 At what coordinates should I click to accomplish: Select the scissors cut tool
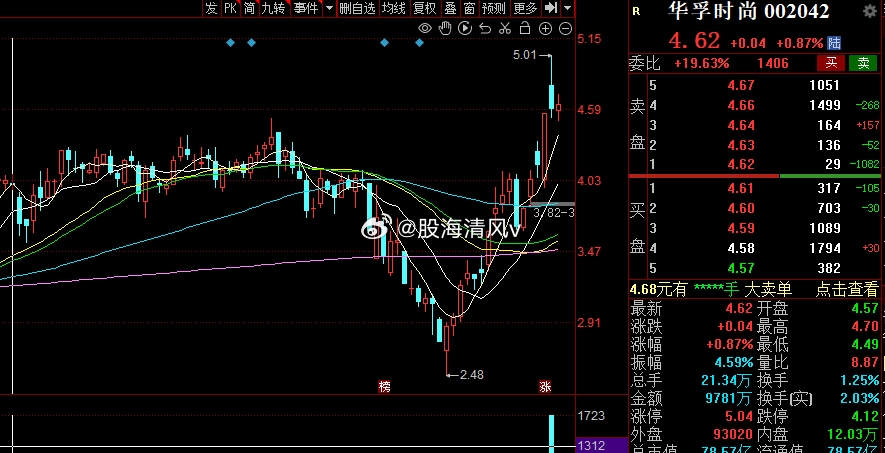pyautogui.click(x=505, y=28)
